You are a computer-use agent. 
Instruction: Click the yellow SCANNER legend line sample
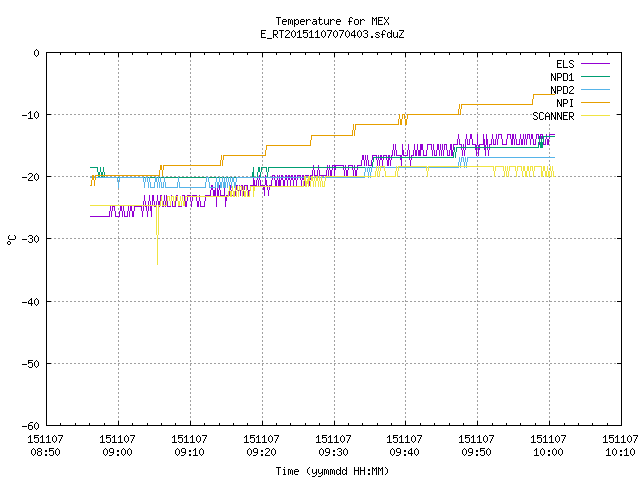tap(595, 116)
